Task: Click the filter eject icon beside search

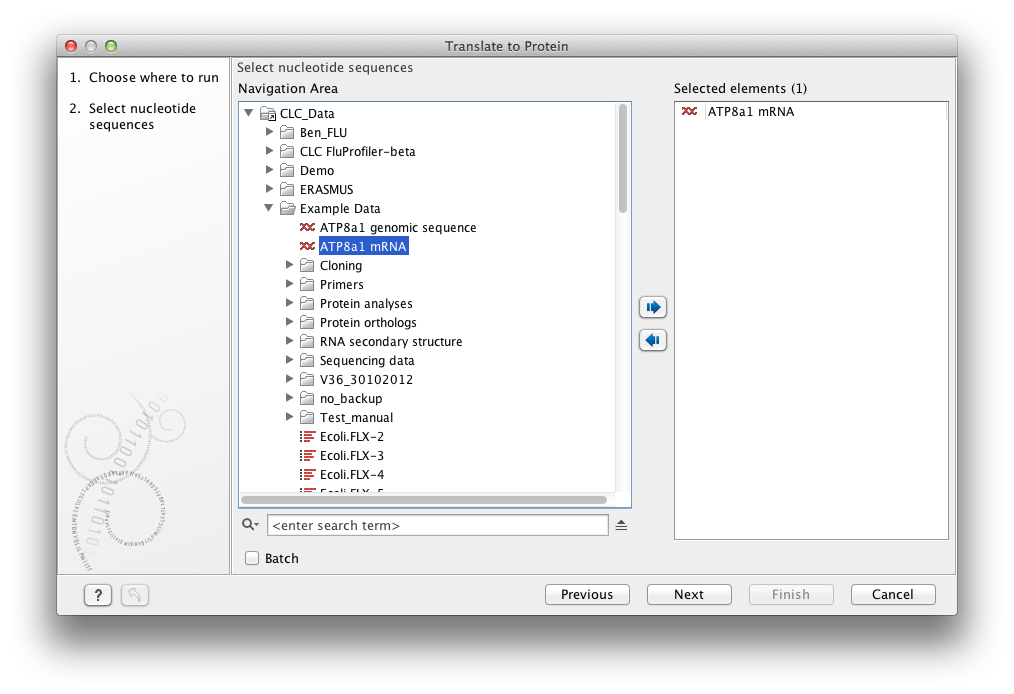Action: (621, 525)
